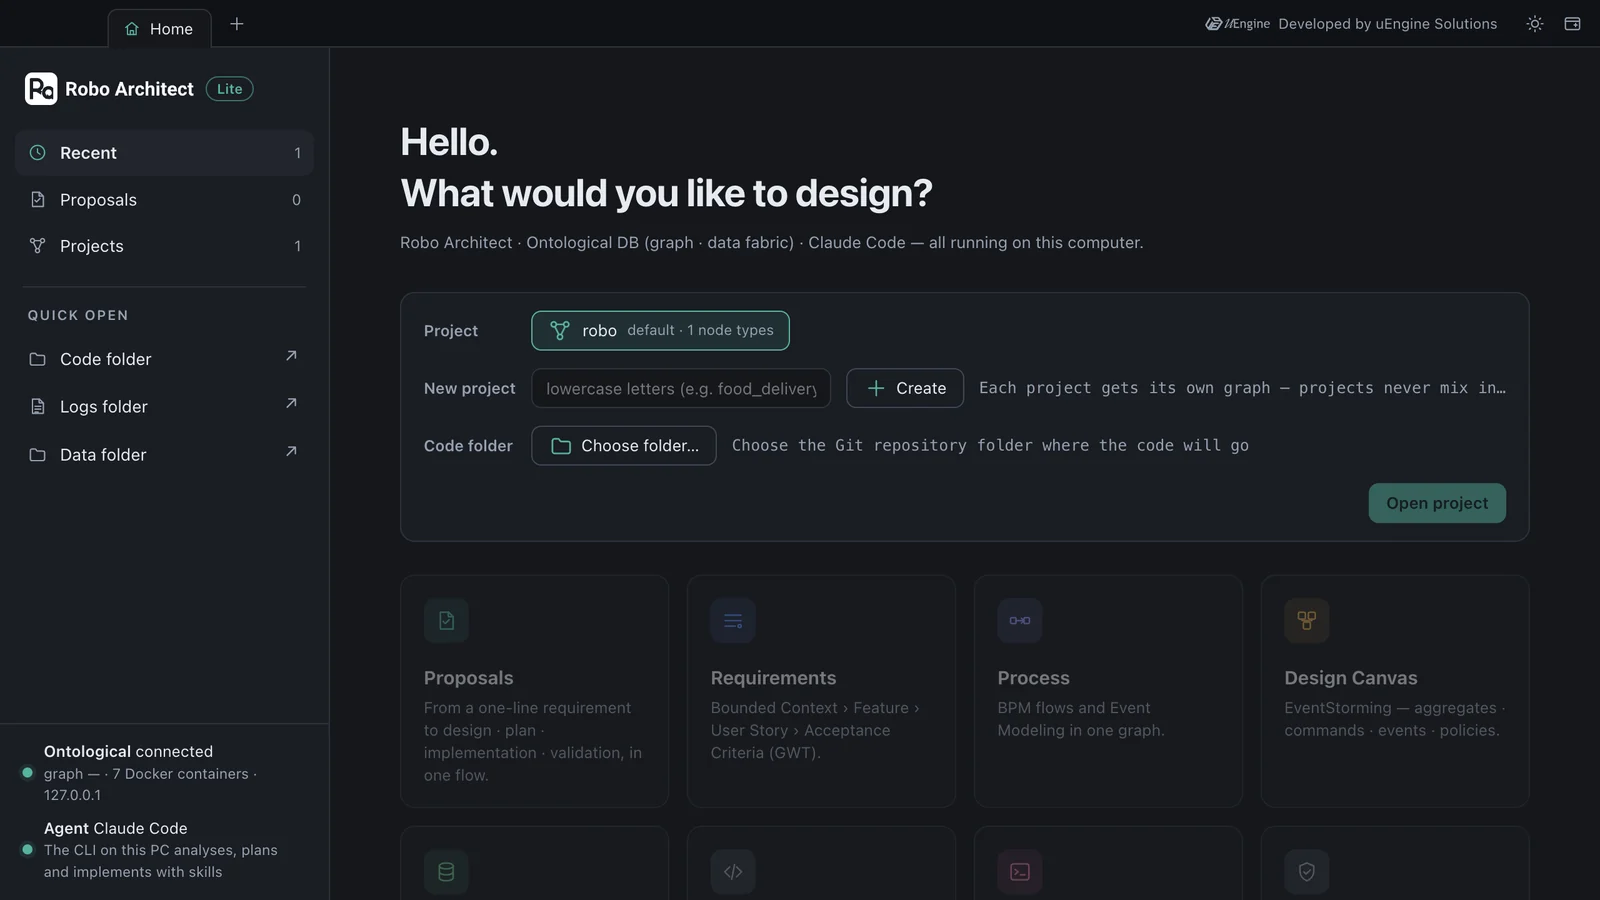
Task: Open Projects in the sidebar
Action: tap(164, 246)
